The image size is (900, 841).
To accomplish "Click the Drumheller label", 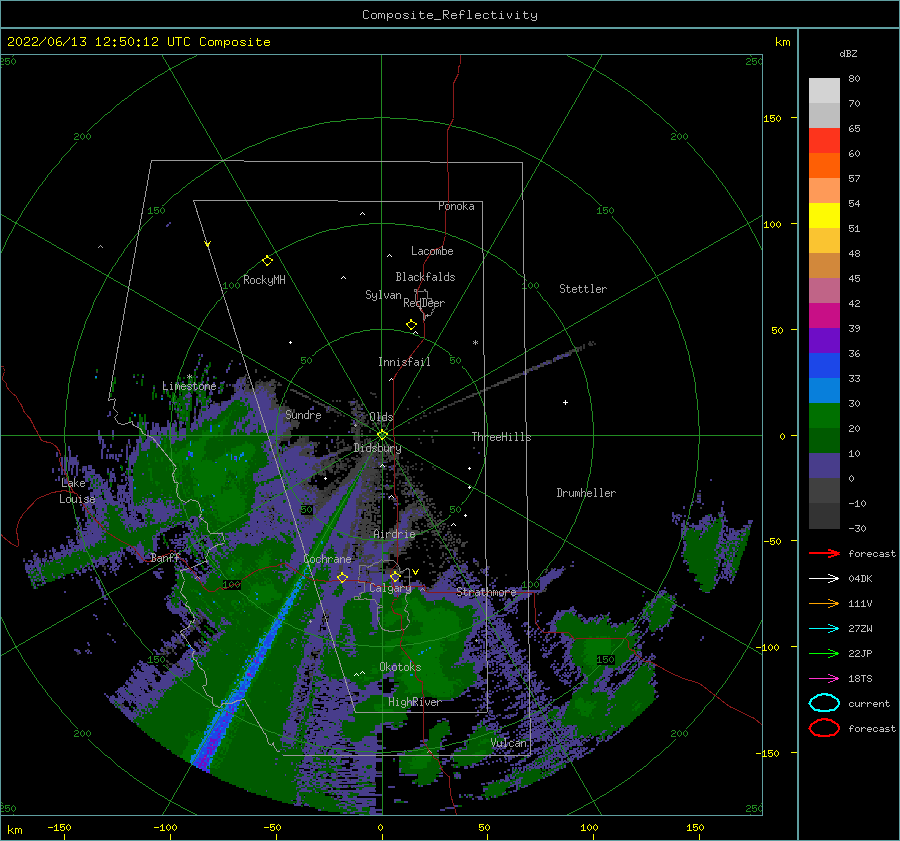I will [x=586, y=493].
